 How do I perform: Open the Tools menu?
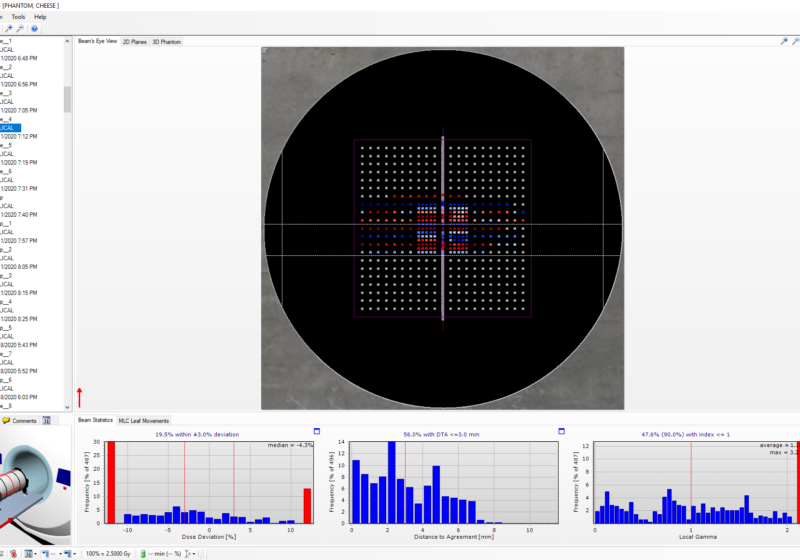[x=18, y=17]
